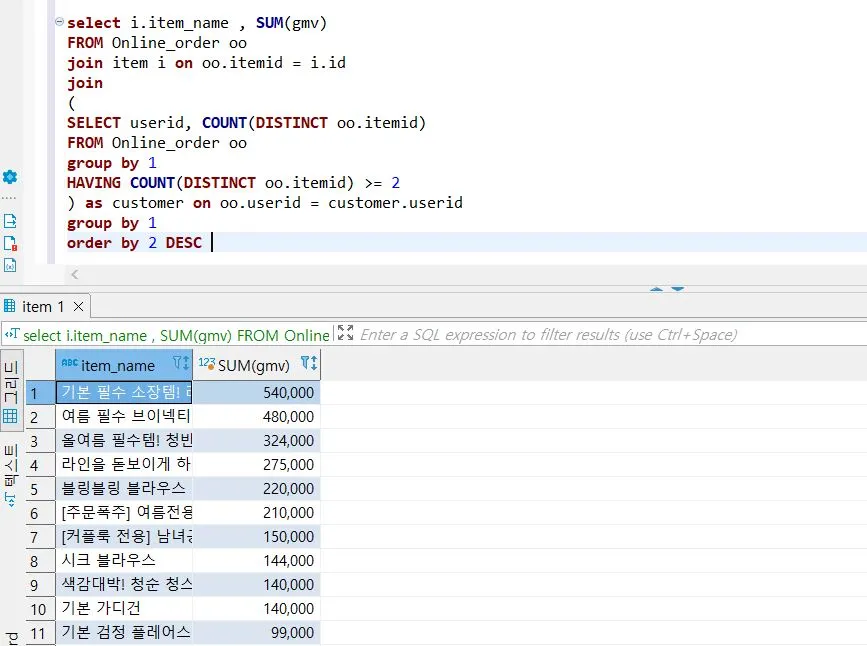
Task: Click the value 275,000
Action: click(x=288, y=465)
